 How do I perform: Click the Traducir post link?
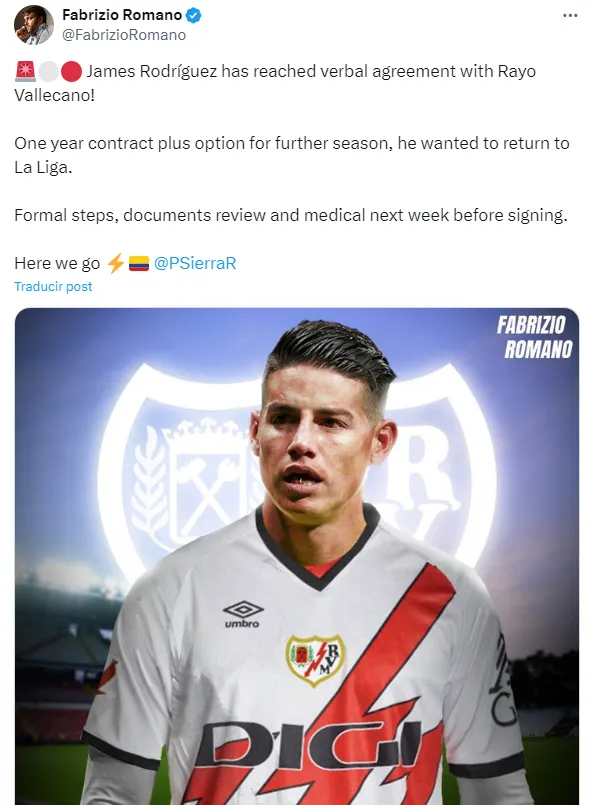(53, 286)
